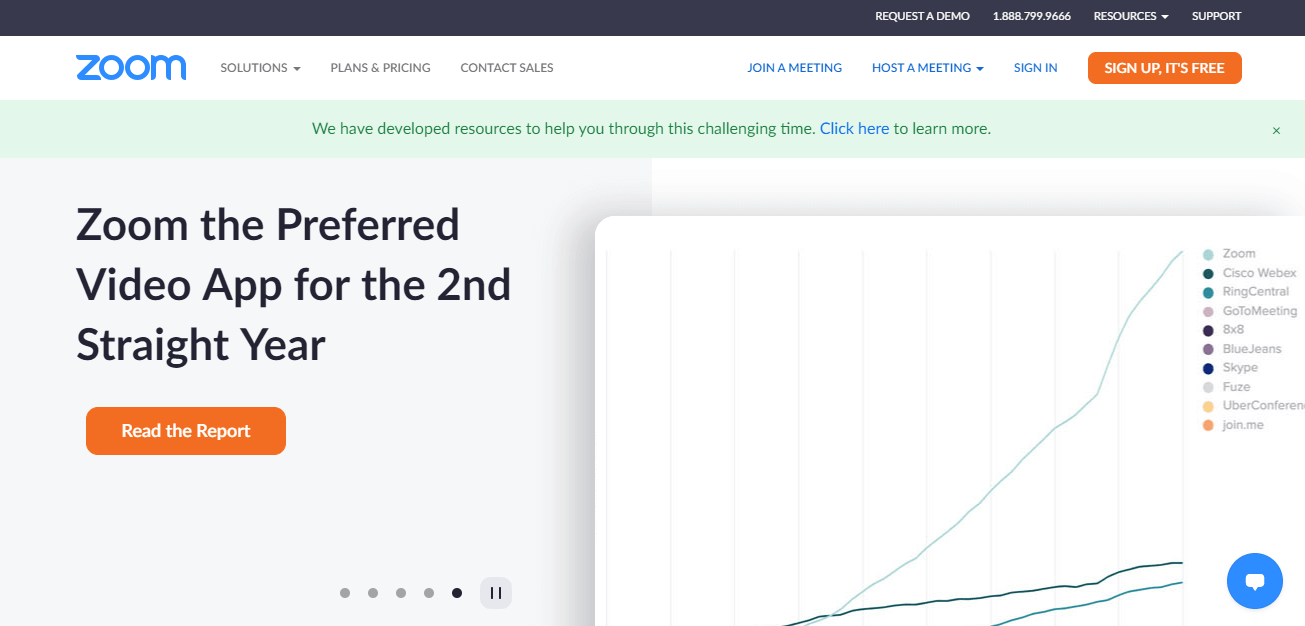Click the Skype legend entry

(x=1231, y=368)
